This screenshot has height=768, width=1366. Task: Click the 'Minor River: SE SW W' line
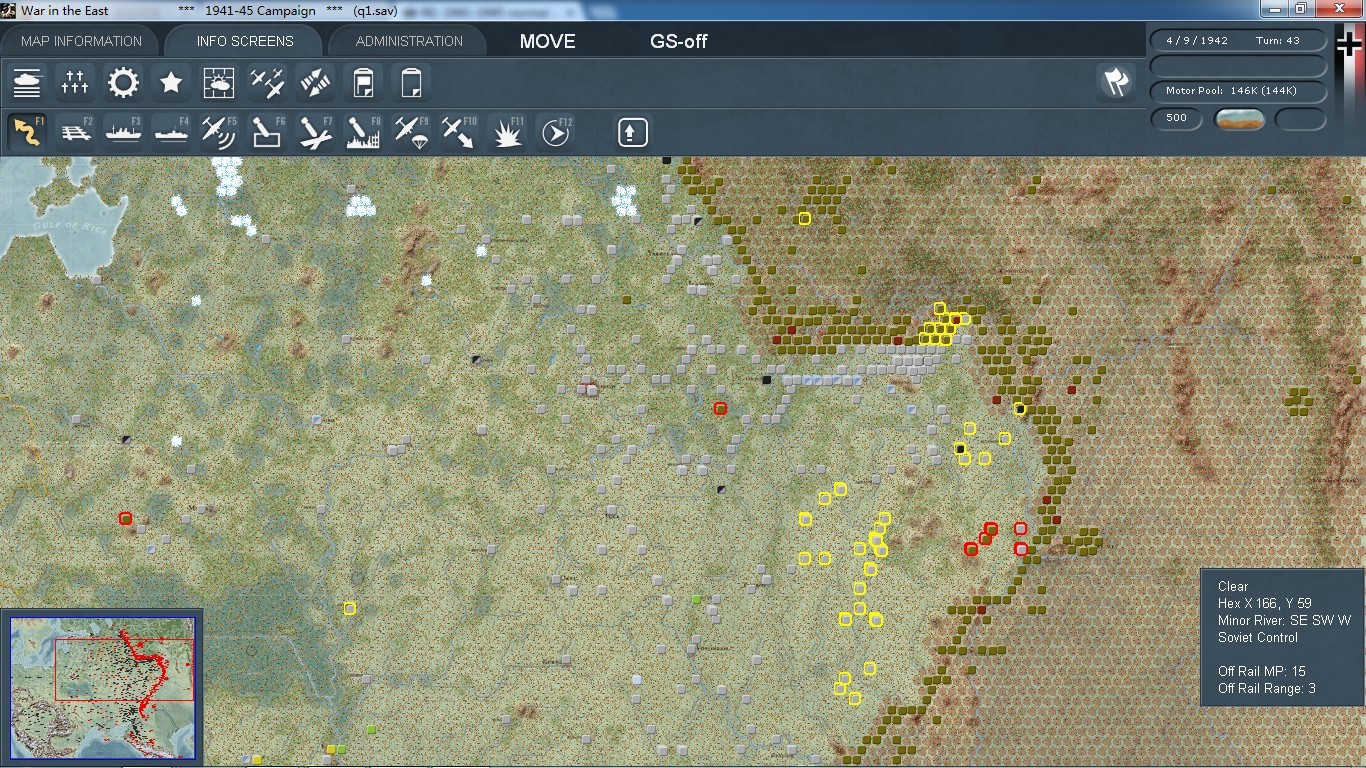point(1284,621)
